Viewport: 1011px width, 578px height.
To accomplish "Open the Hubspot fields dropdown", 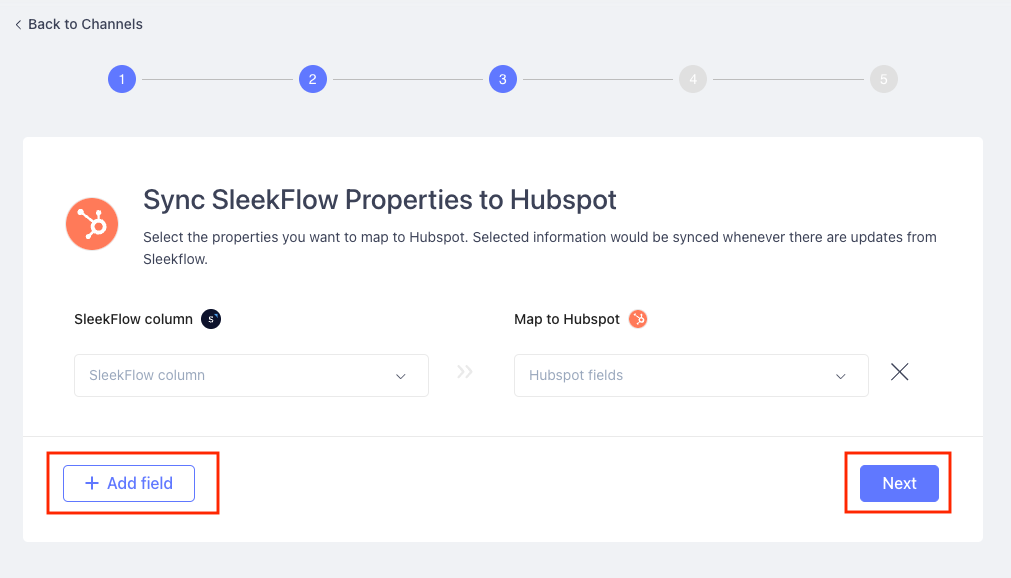I will [x=691, y=375].
